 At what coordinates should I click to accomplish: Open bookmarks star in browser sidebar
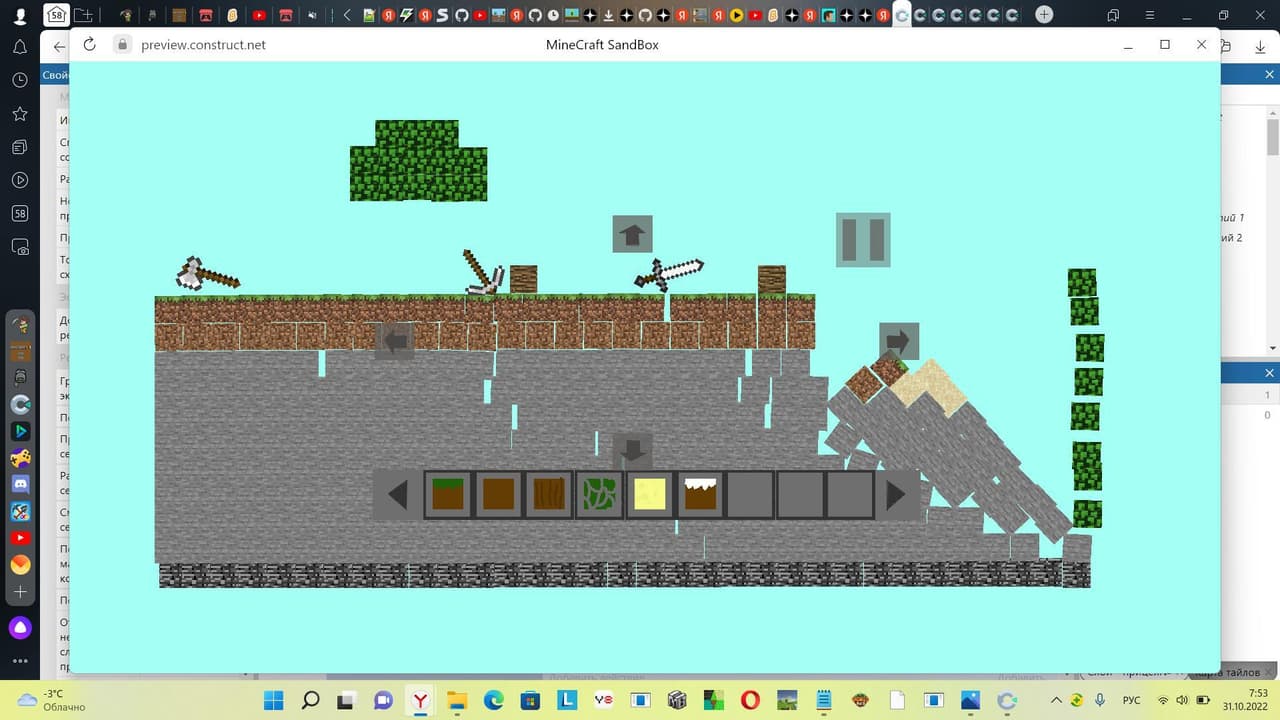coord(19,114)
